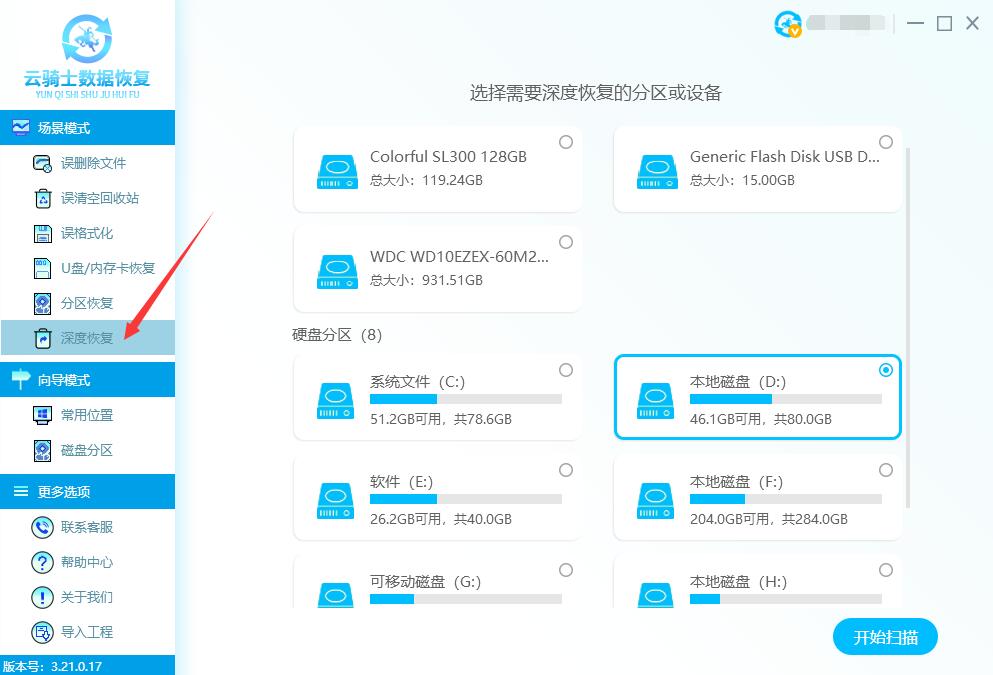This screenshot has width=993, height=675.
Task: Select the 本地磁盘 (H:) radio button
Action: point(886,570)
